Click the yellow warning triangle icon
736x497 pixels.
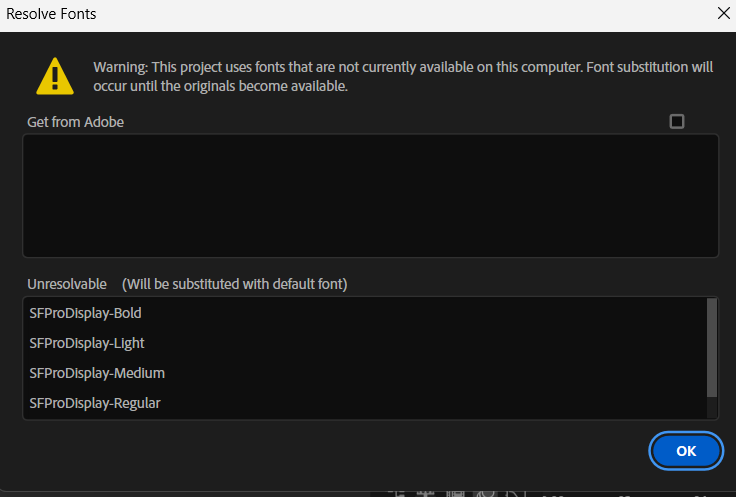tap(55, 76)
